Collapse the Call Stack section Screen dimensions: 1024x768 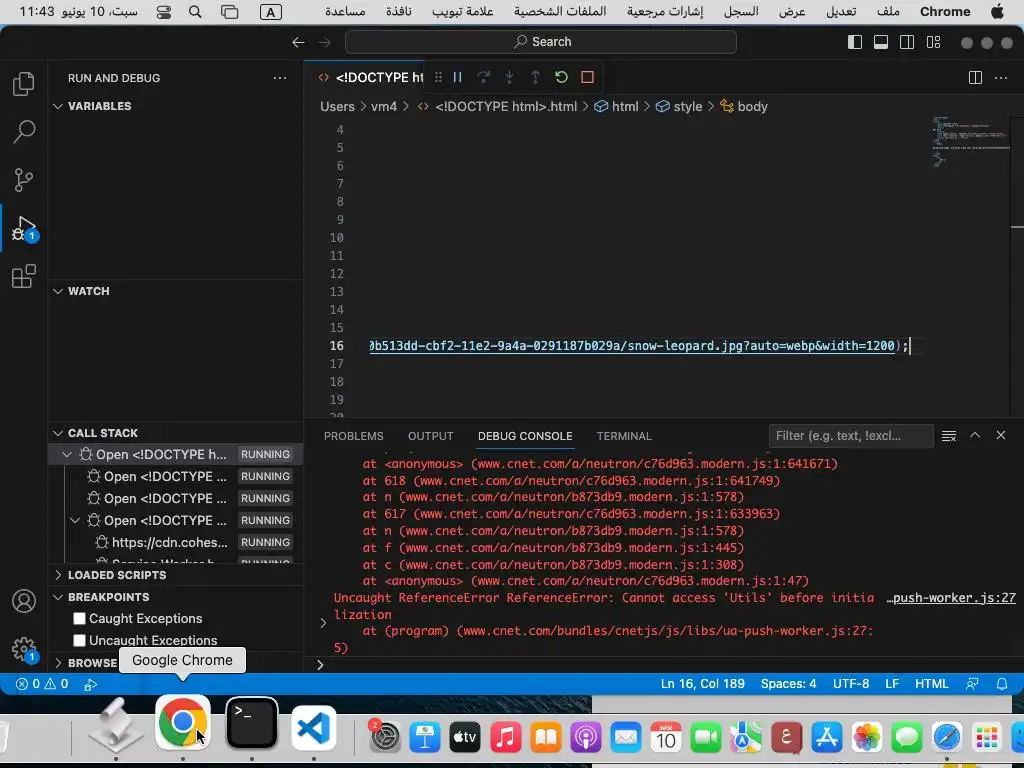[x=58, y=433]
